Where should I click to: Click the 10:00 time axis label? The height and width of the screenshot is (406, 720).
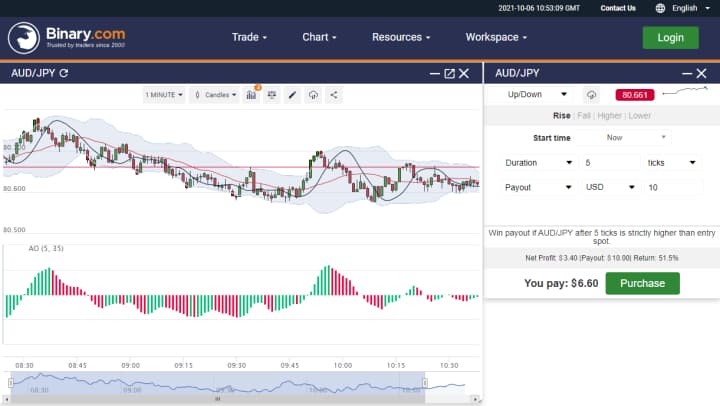point(343,366)
